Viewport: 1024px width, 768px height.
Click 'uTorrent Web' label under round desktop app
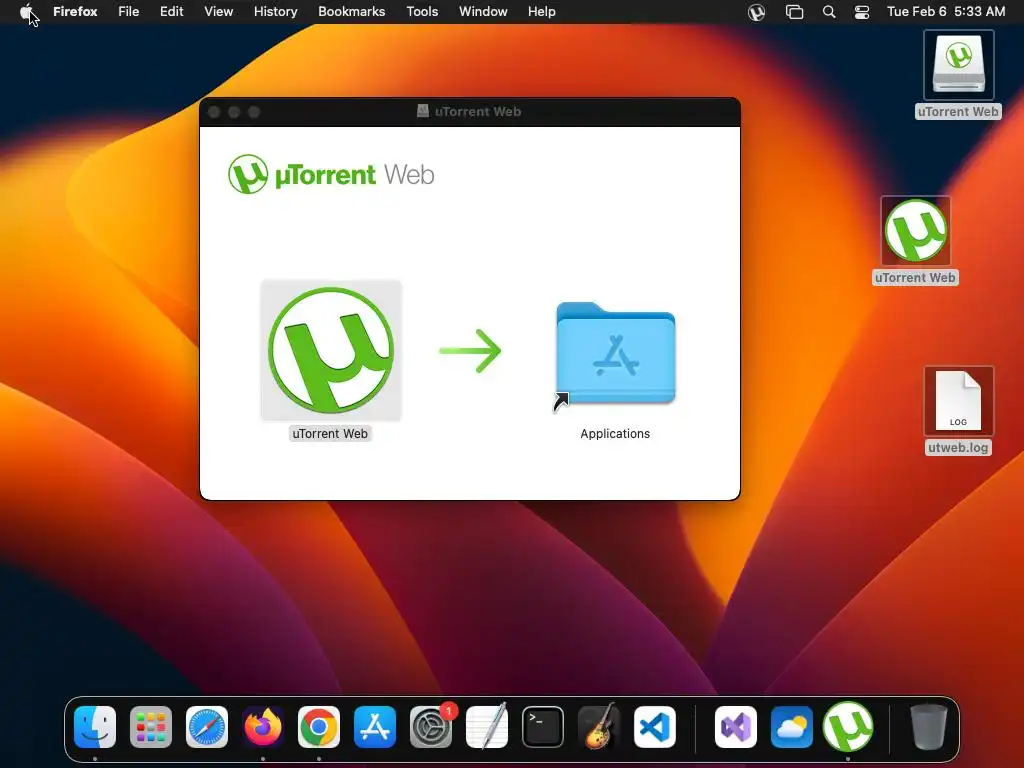(915, 278)
